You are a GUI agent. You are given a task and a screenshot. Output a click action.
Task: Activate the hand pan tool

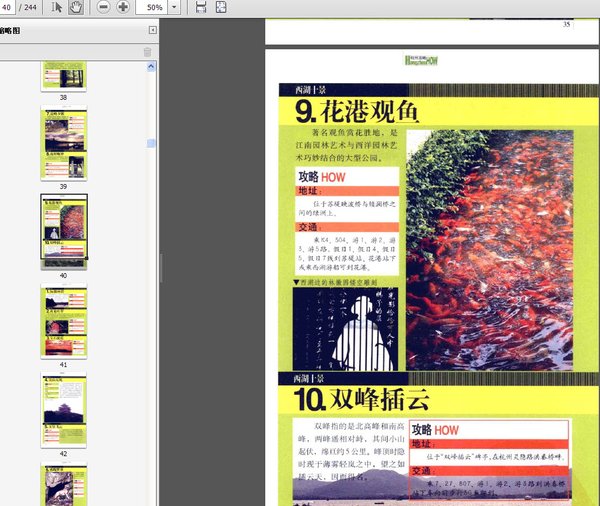pyautogui.click(x=76, y=7)
